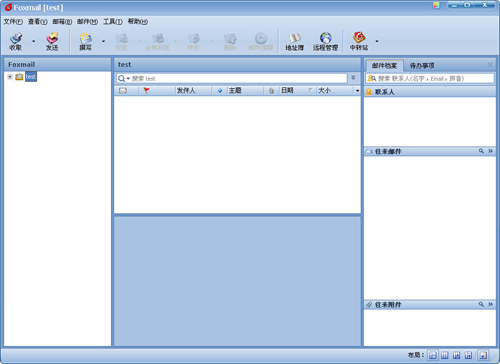Select the fourth layout icon in status bar
Image resolution: width=500 pixels, height=364 pixels.
[x=468, y=355]
